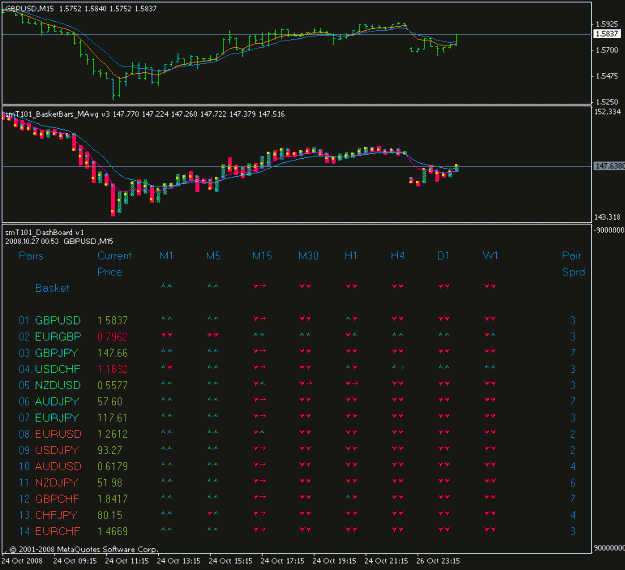
Task: Click the NZDUSD price 0.5577
Action: 112,385
